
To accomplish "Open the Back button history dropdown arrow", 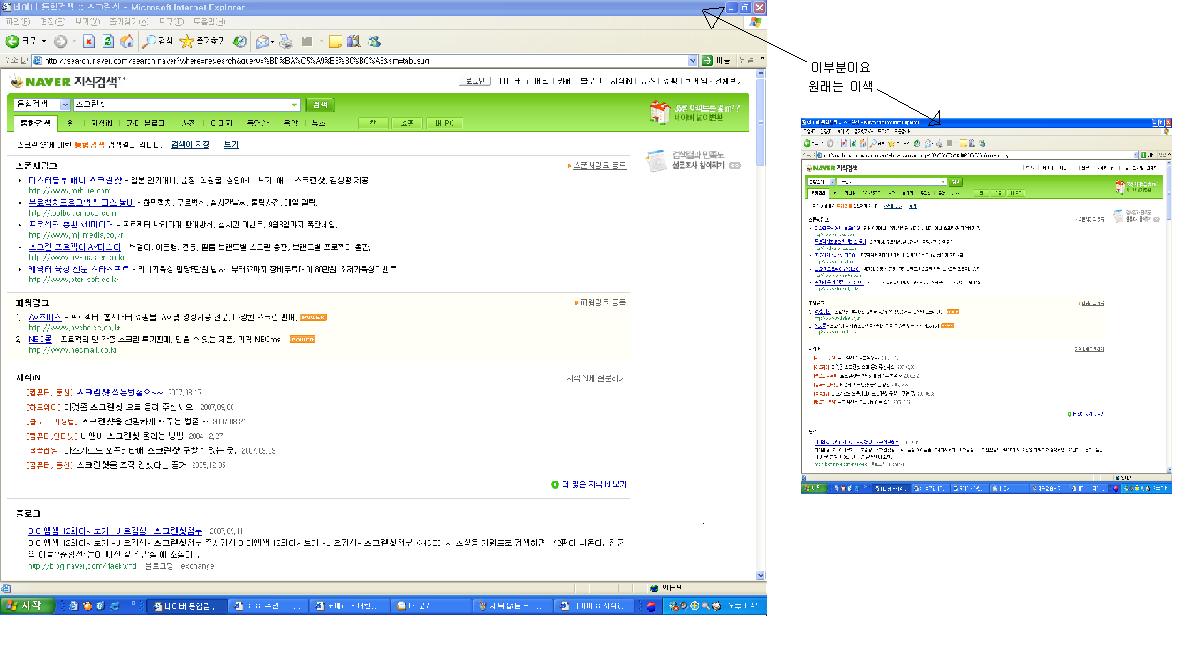I will 44,41.
